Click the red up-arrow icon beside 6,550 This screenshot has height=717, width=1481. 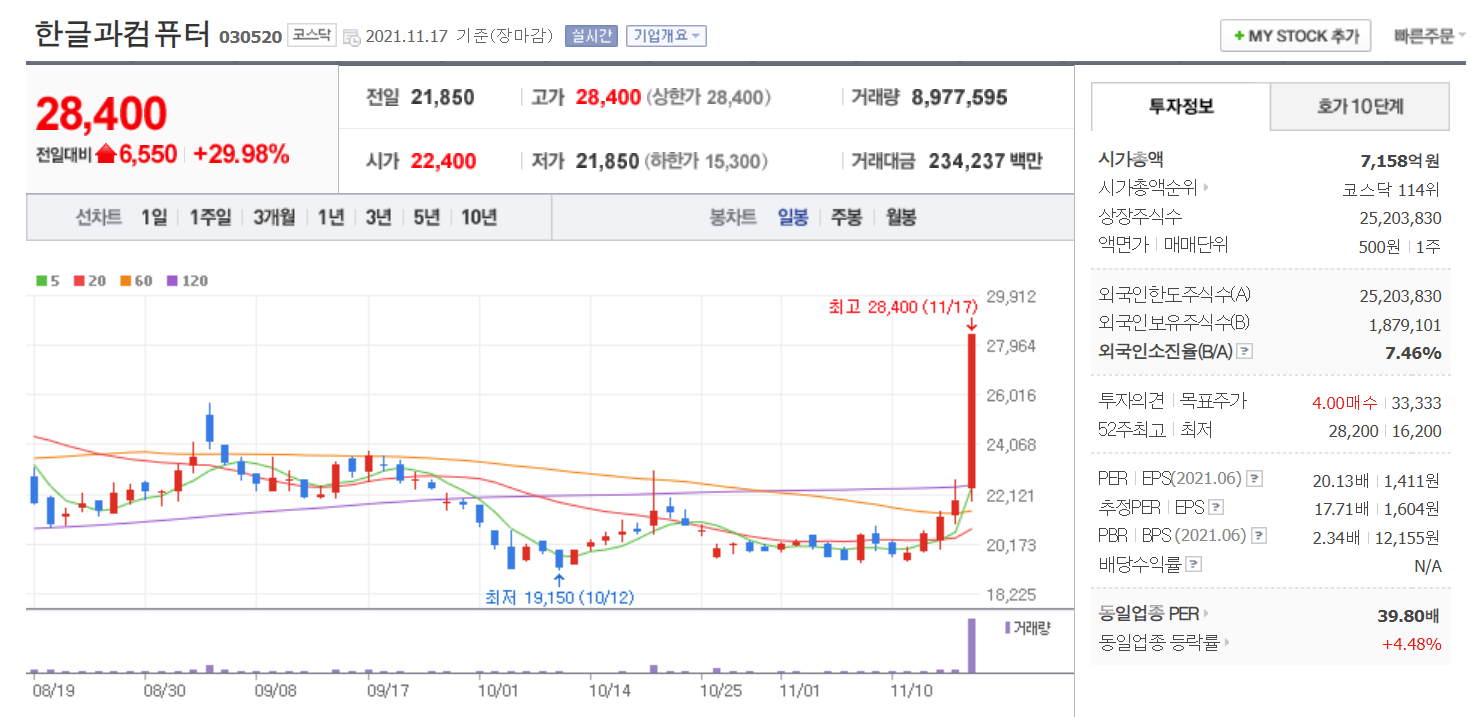pyautogui.click(x=106, y=155)
